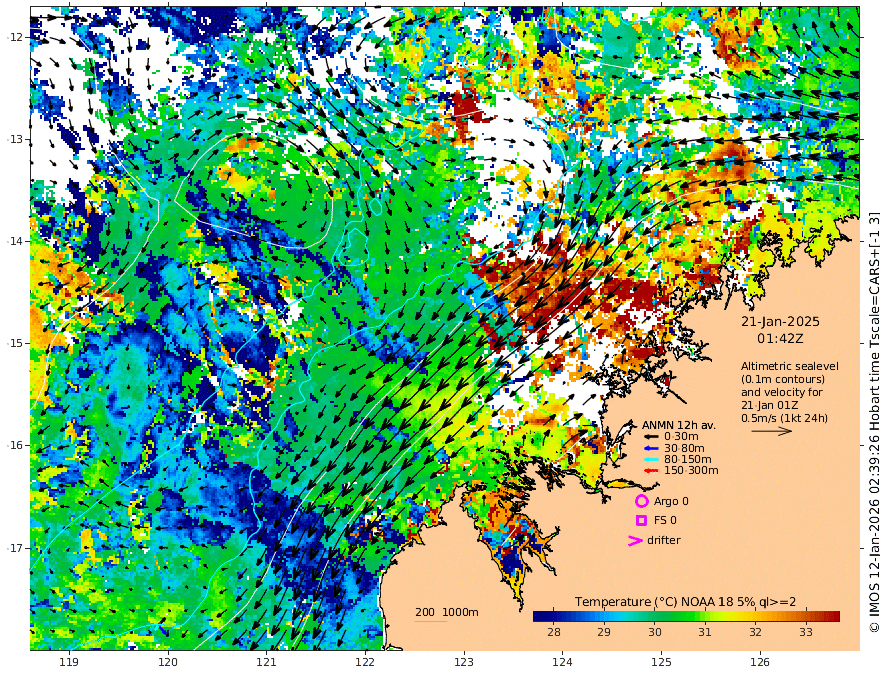880x680 pixels.
Task: Select the date text 21-Jan-2025
Action: pos(780,321)
